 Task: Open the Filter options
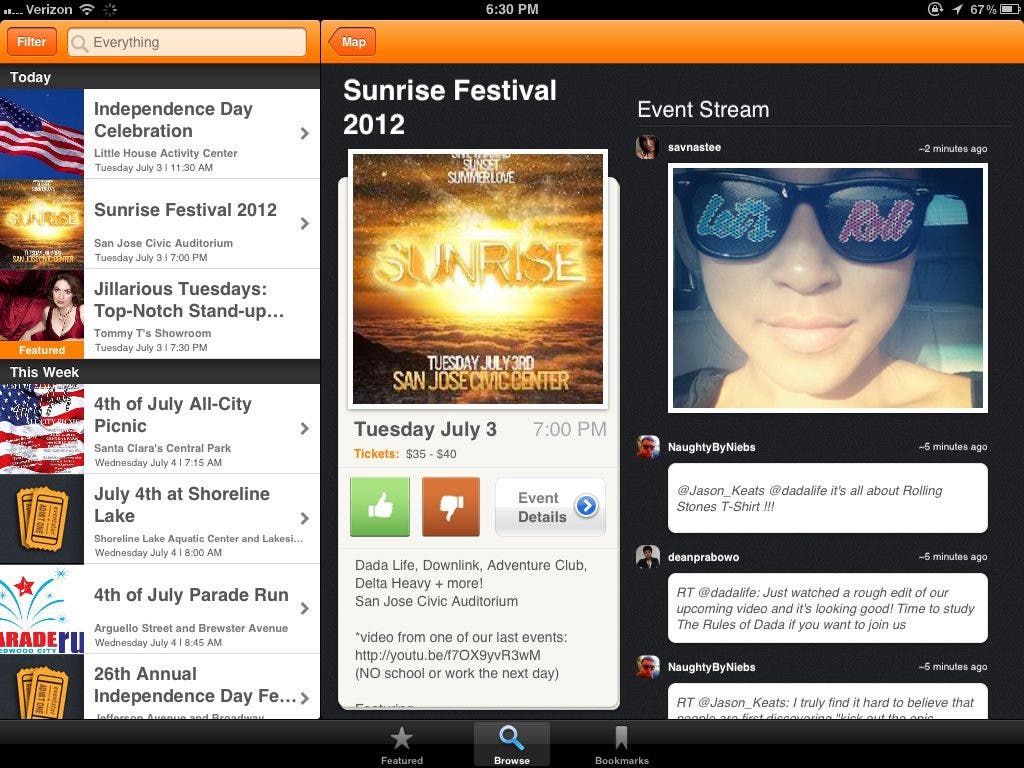point(31,42)
